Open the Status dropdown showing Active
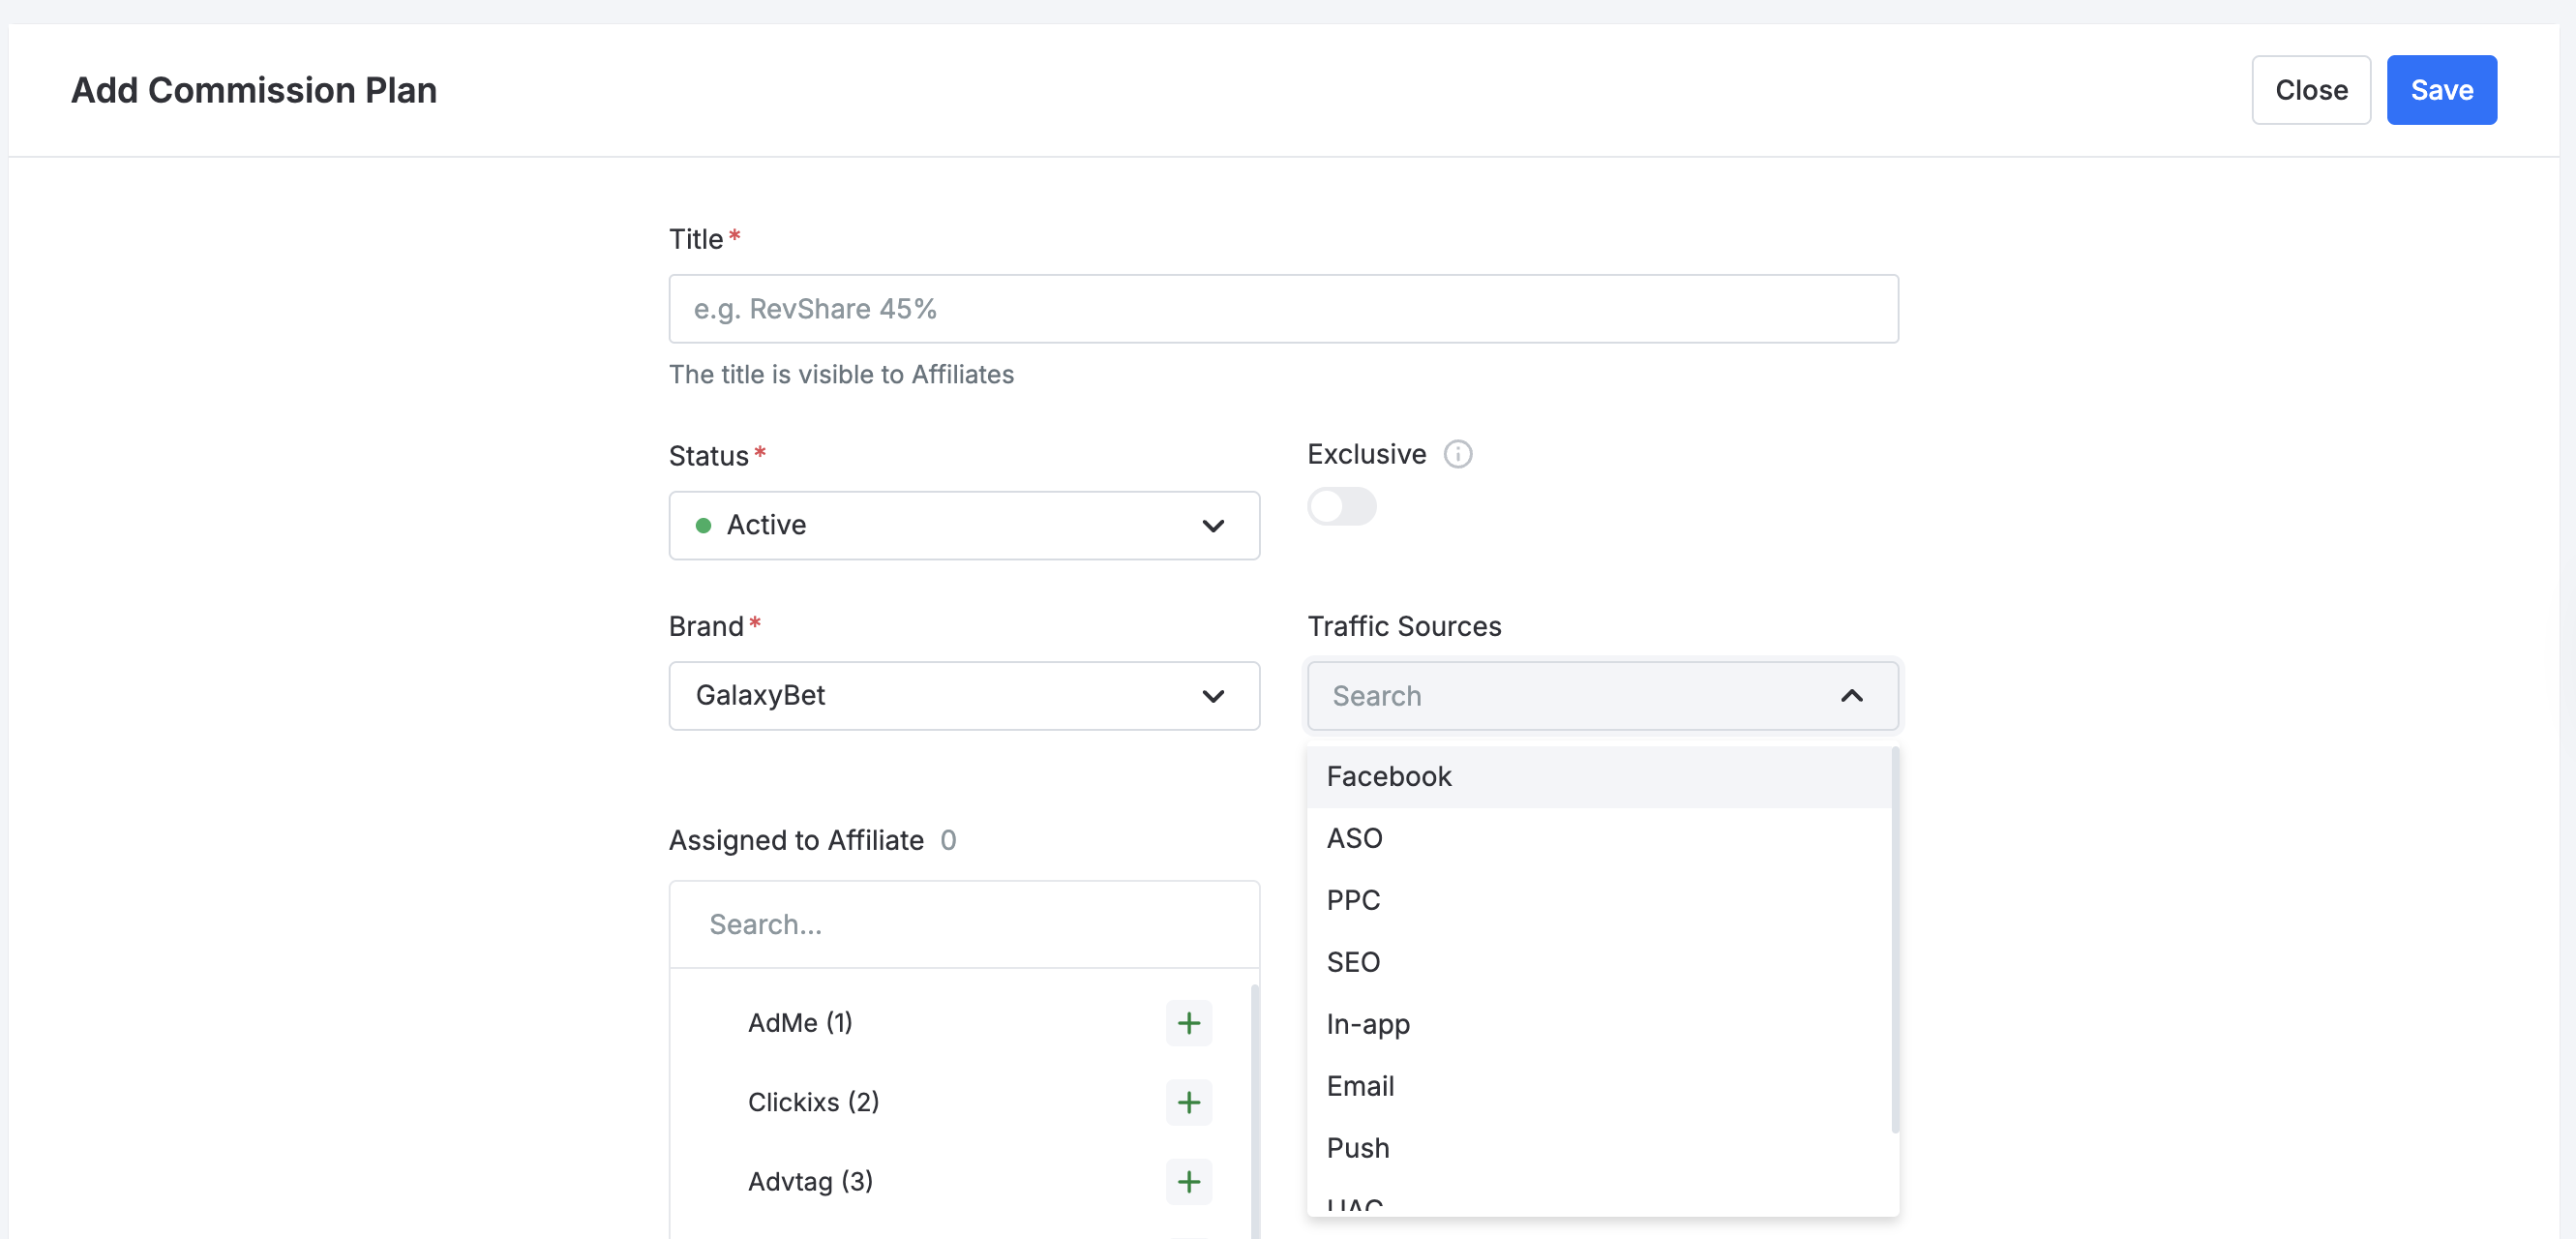The height and width of the screenshot is (1239, 2576). pyautogui.click(x=964, y=525)
